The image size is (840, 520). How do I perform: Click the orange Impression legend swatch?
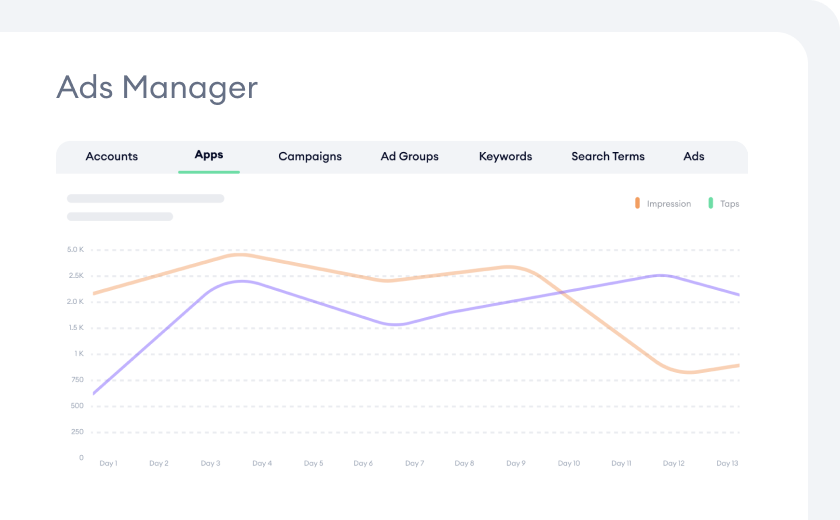click(x=637, y=203)
